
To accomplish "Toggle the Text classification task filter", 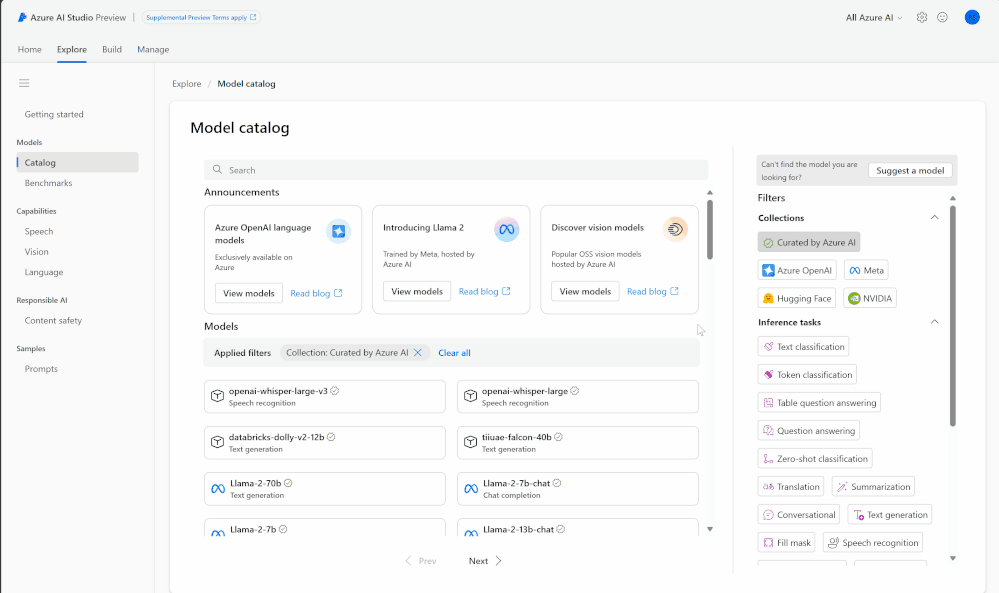I will click(x=803, y=347).
